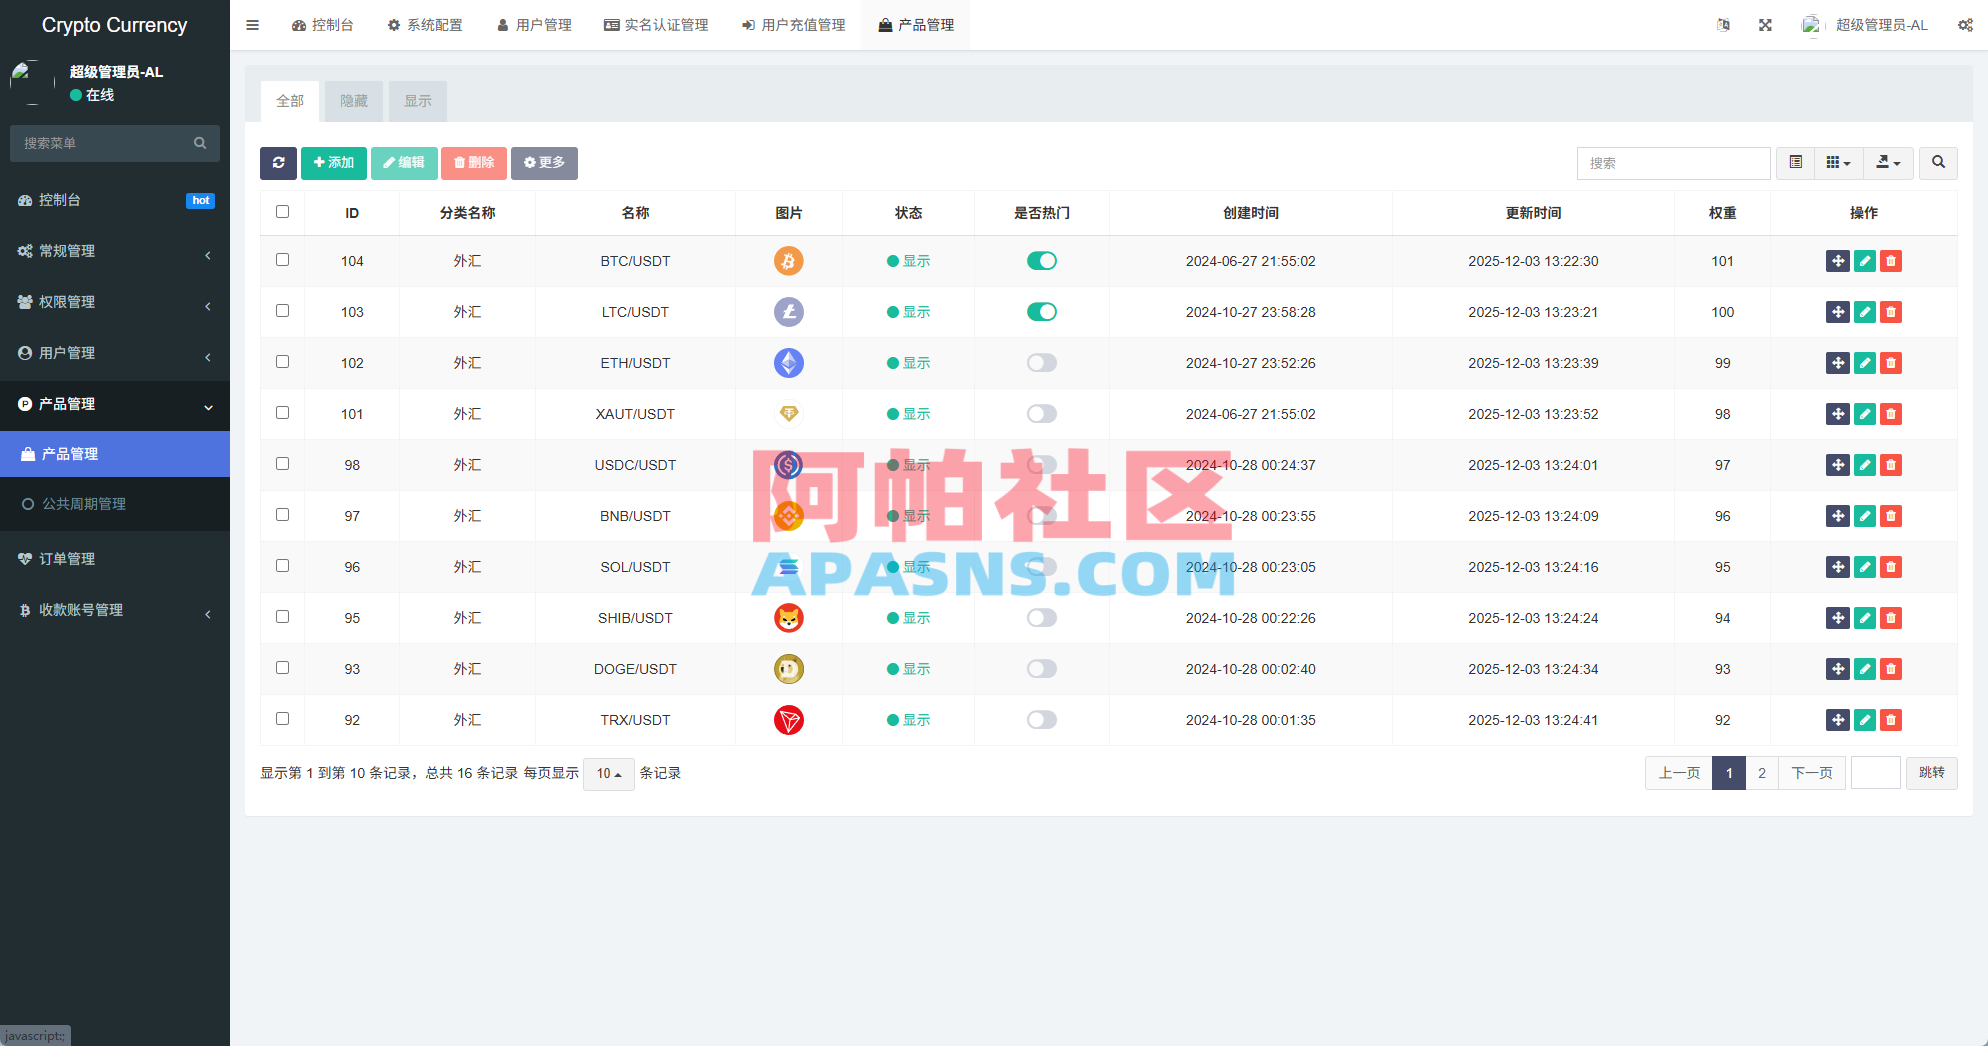This screenshot has width=1988, height=1046.
Task: Click the table 搜索 input field
Action: tap(1674, 163)
